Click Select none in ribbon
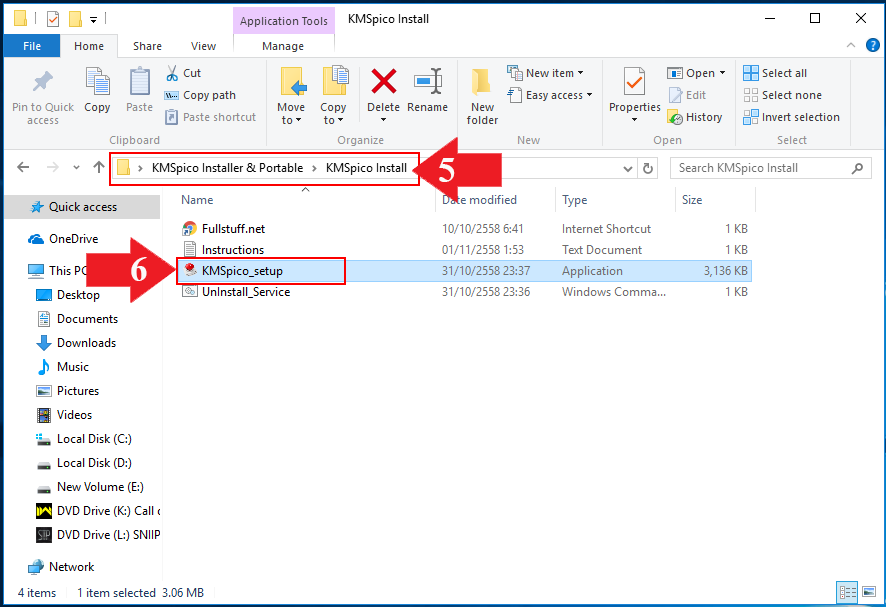The width and height of the screenshot is (886, 607). pyautogui.click(x=782, y=95)
